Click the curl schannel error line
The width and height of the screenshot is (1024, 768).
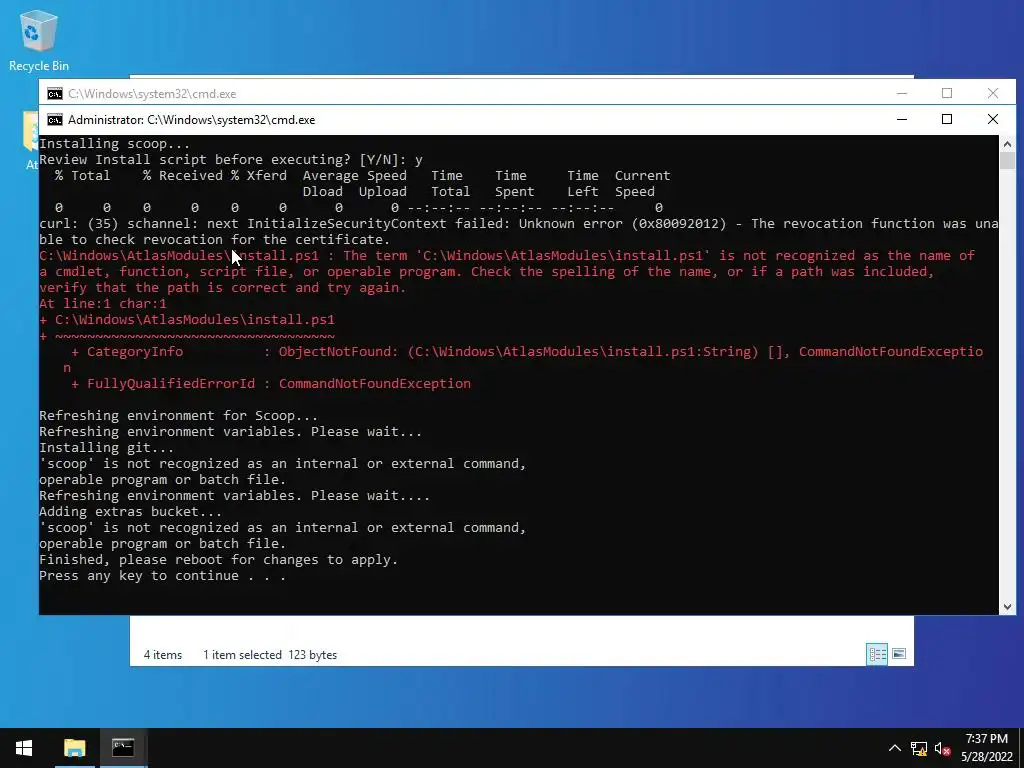coord(519,231)
